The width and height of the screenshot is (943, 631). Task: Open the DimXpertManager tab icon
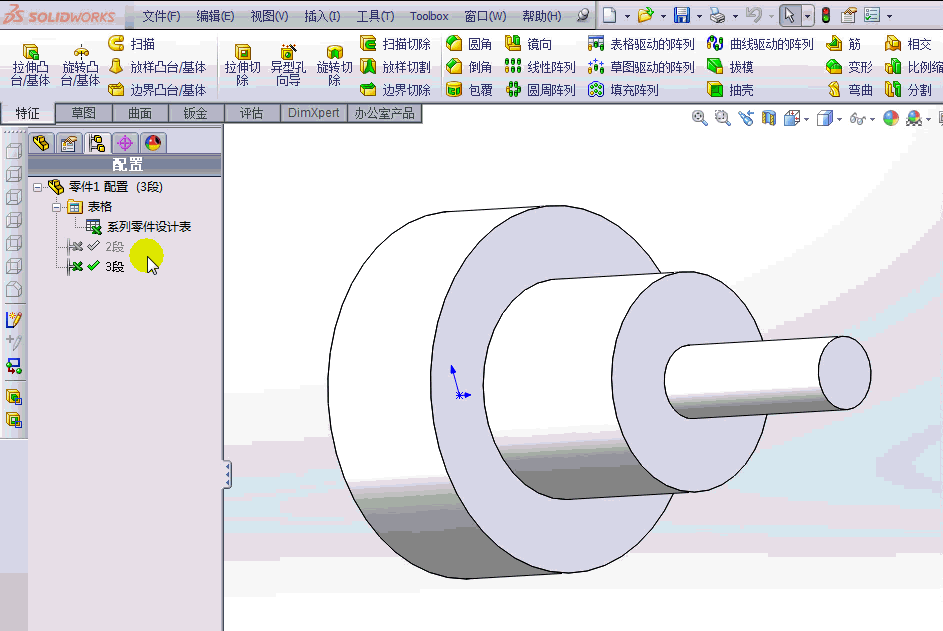(x=125, y=143)
